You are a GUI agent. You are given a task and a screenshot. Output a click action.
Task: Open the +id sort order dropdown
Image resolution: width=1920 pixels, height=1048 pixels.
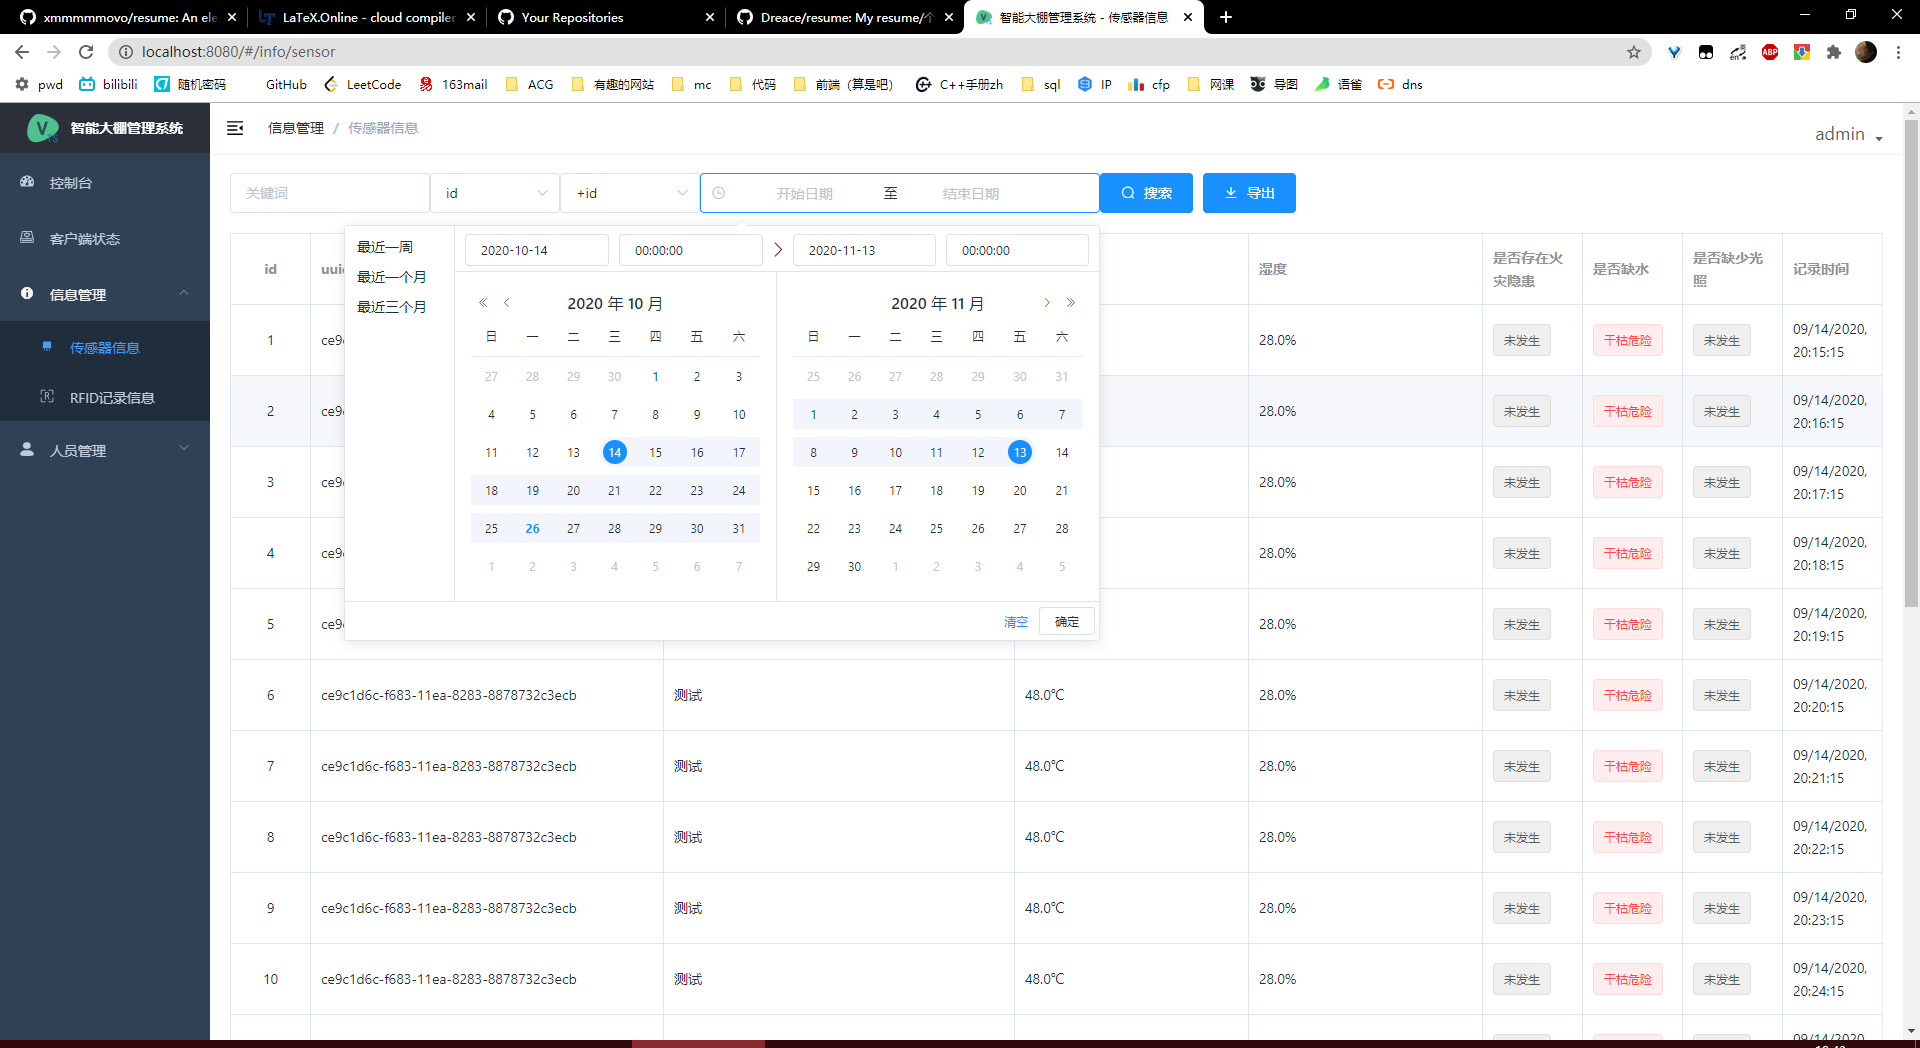(630, 193)
